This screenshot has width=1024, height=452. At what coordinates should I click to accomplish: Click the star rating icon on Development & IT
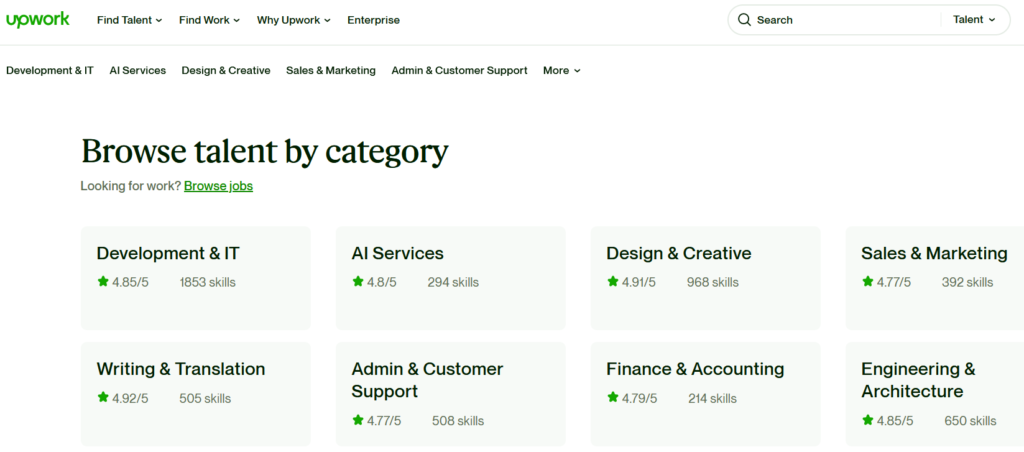103,282
